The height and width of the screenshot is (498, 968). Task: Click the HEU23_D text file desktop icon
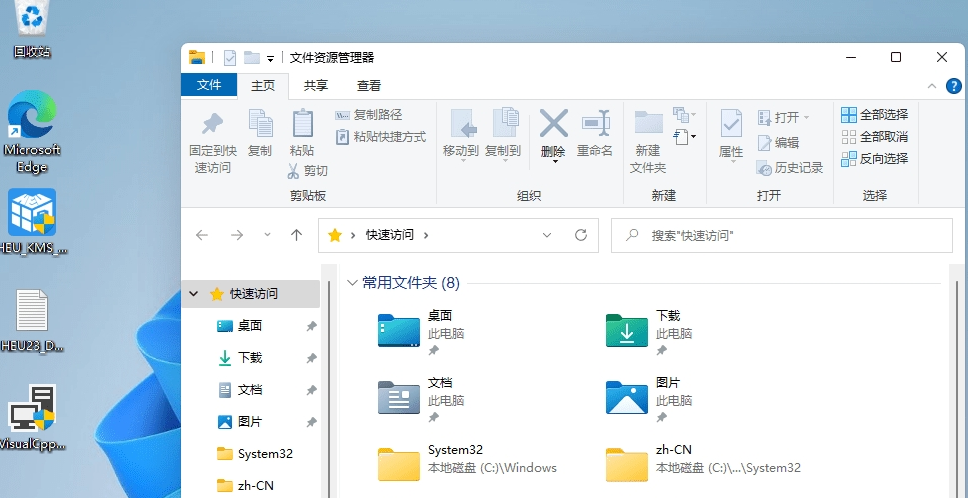pos(32,320)
